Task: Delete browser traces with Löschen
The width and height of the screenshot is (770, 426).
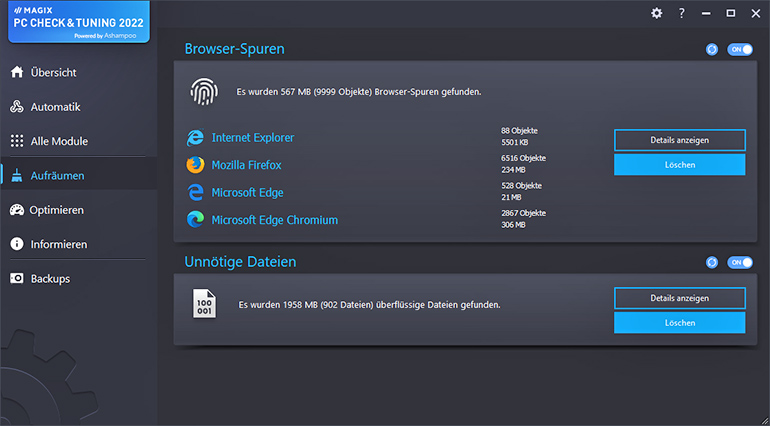Action: (680, 165)
